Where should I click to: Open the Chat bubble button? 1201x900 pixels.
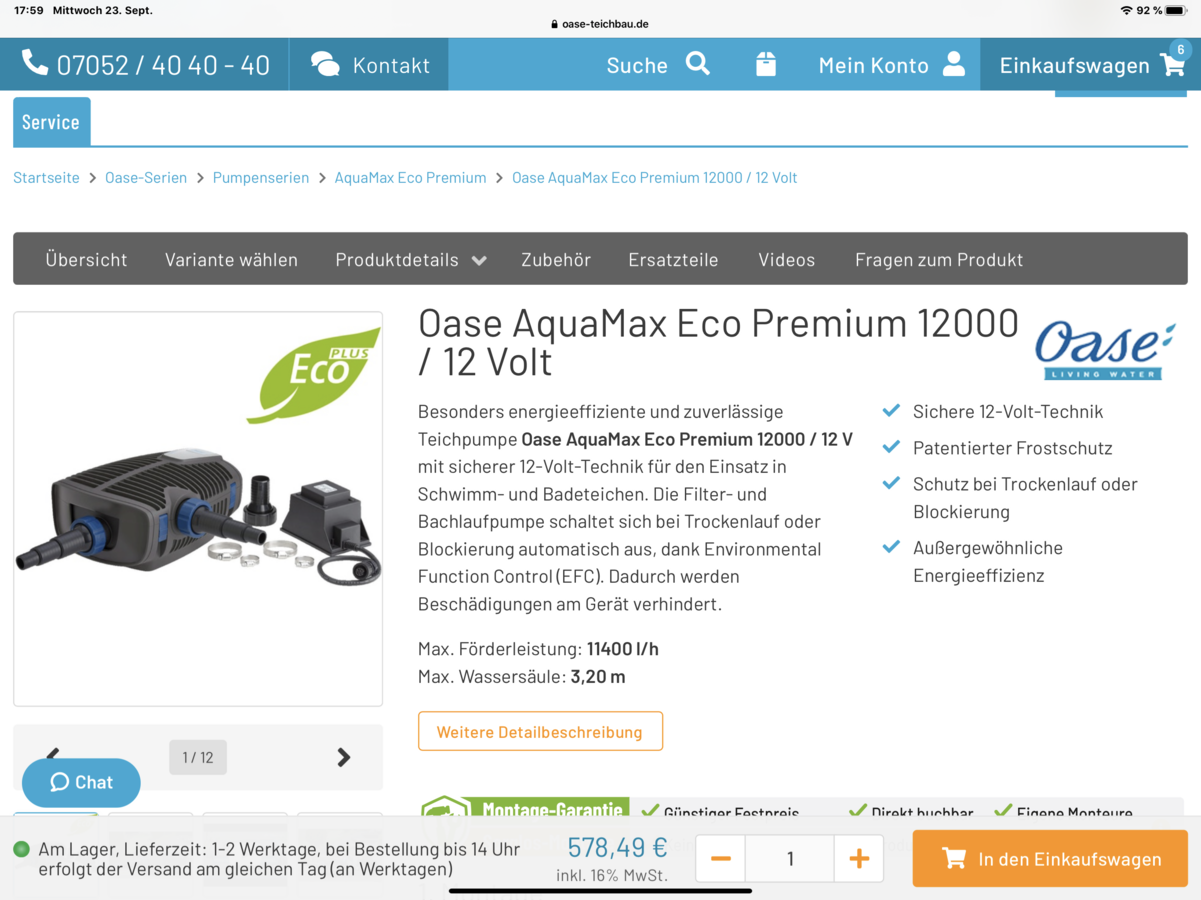click(81, 782)
